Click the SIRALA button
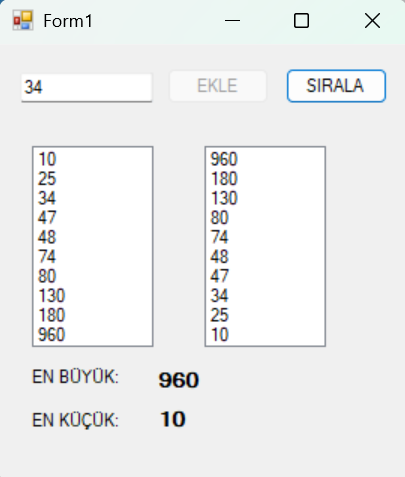The height and width of the screenshot is (477, 405). point(336,86)
